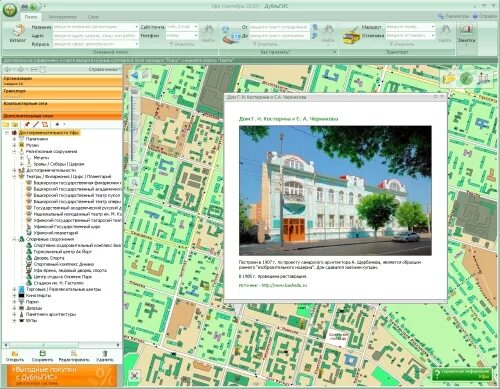
Task: Expand the Памятники tree node
Action: 14,139
